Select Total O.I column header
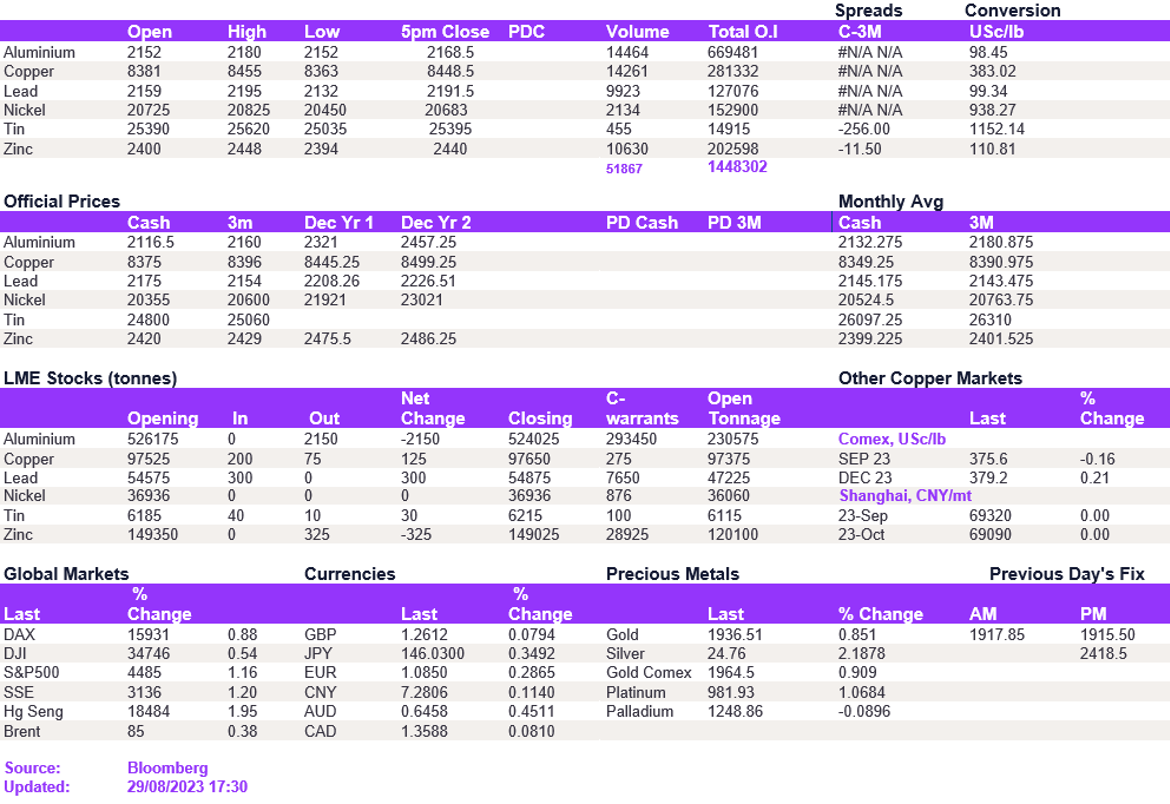1170x804 pixels. (x=743, y=32)
